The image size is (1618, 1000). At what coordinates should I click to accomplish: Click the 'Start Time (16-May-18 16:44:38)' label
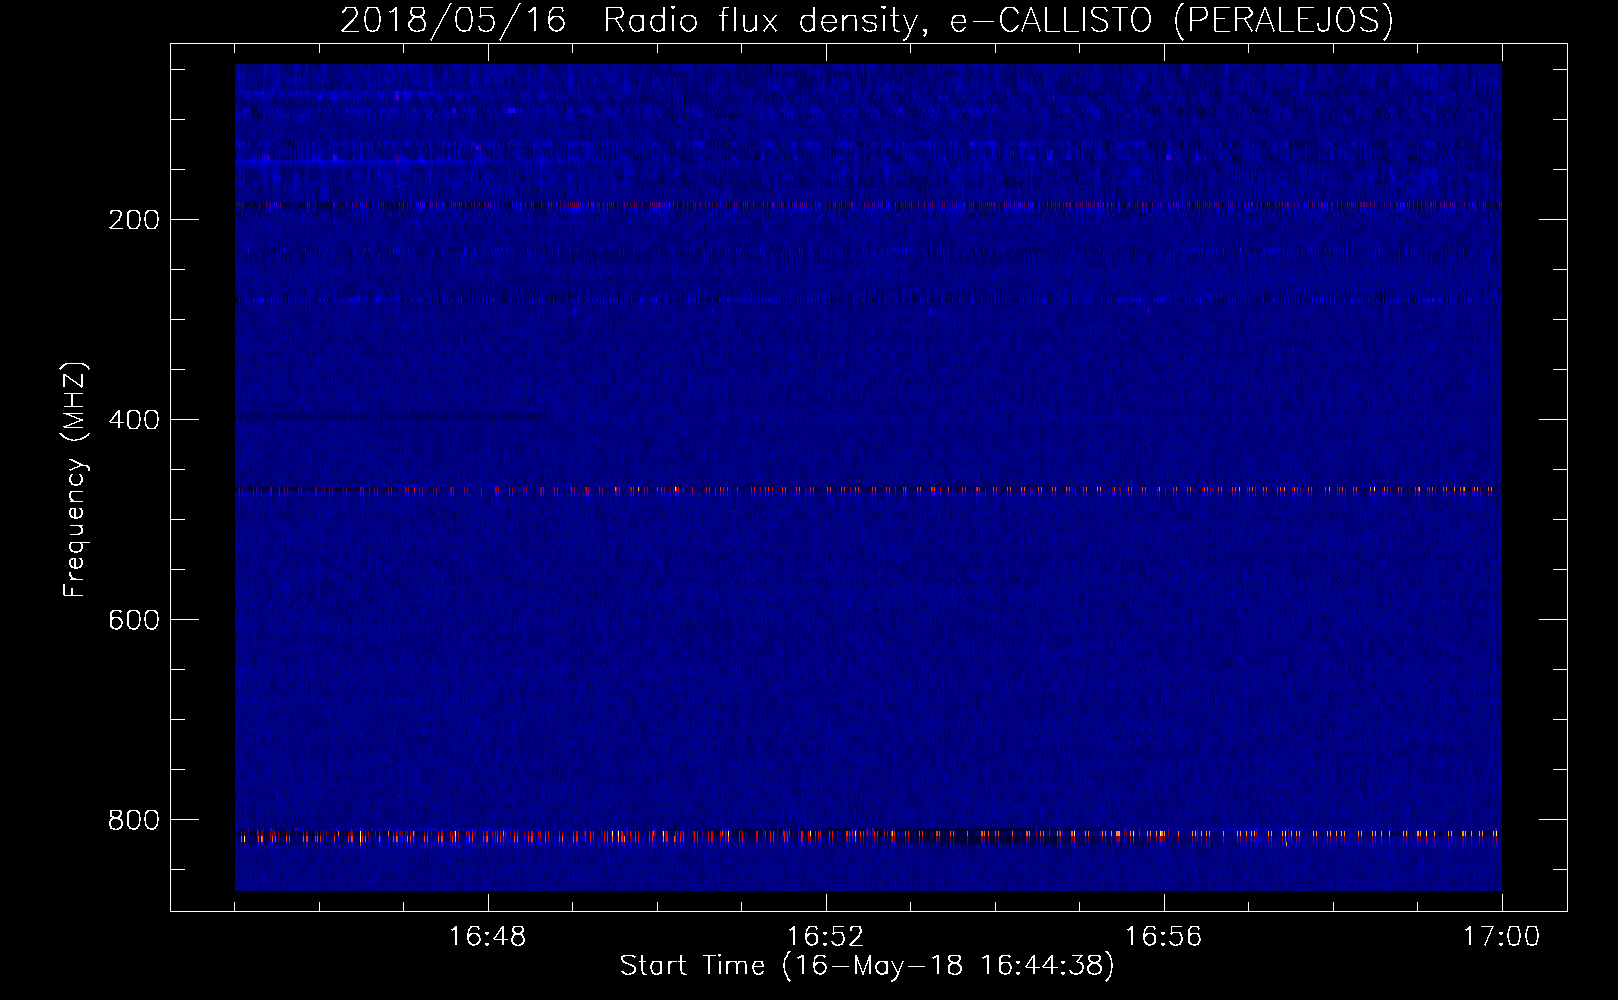867,966
